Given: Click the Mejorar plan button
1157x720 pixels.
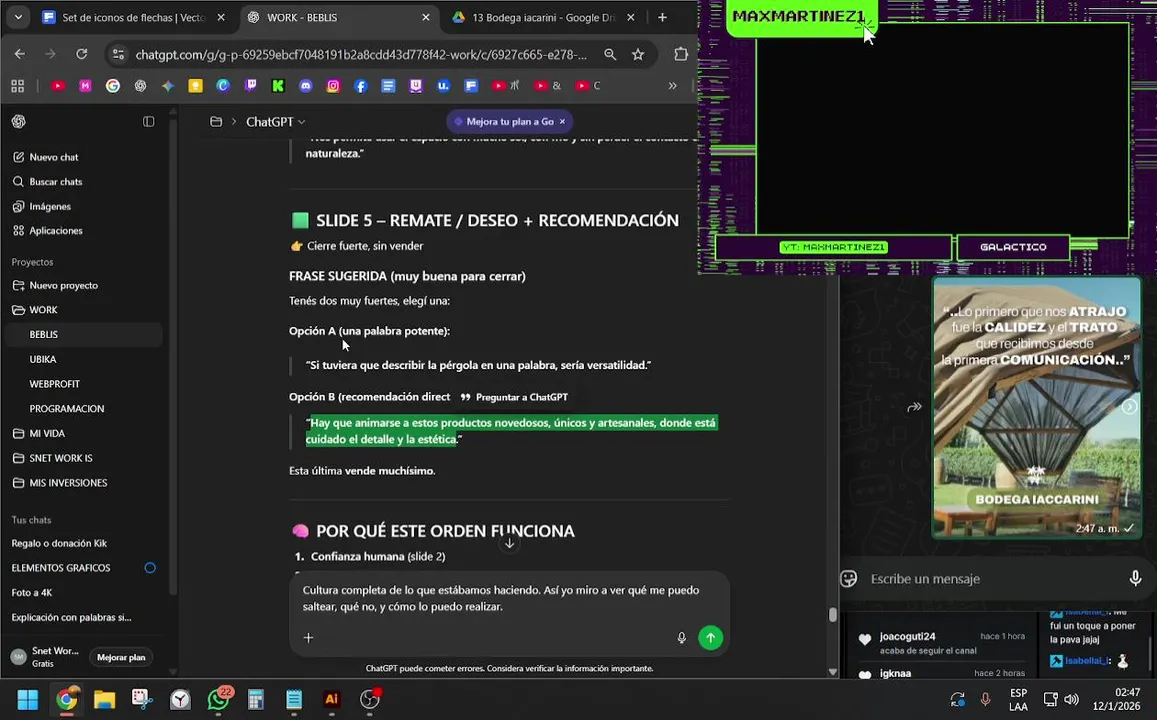Looking at the screenshot, I should pyautogui.click(x=121, y=657).
